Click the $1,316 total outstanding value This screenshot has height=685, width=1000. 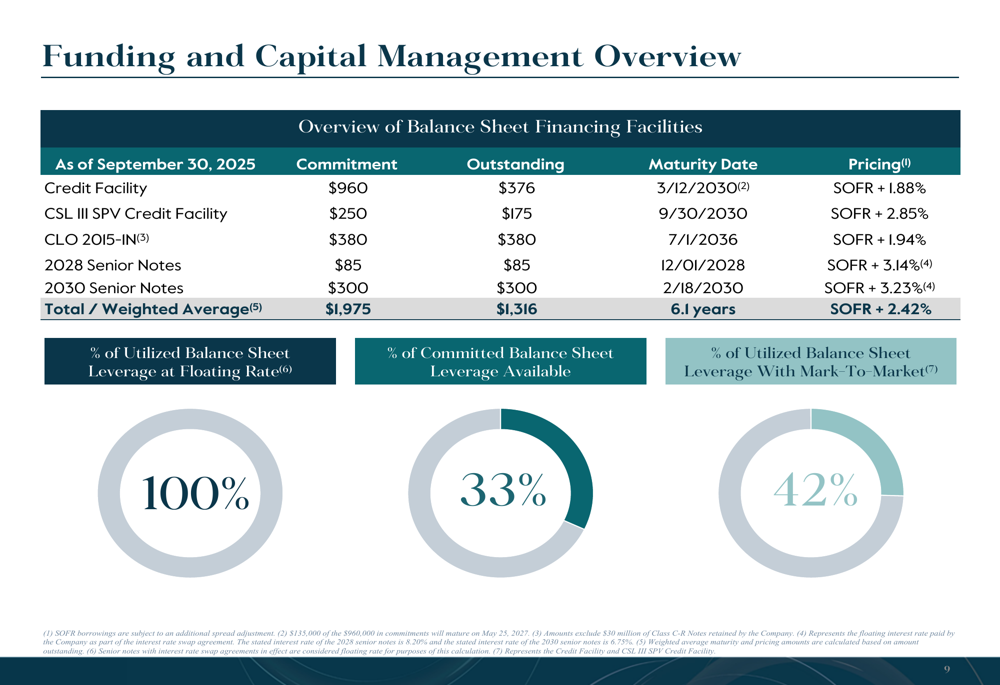coord(516,309)
